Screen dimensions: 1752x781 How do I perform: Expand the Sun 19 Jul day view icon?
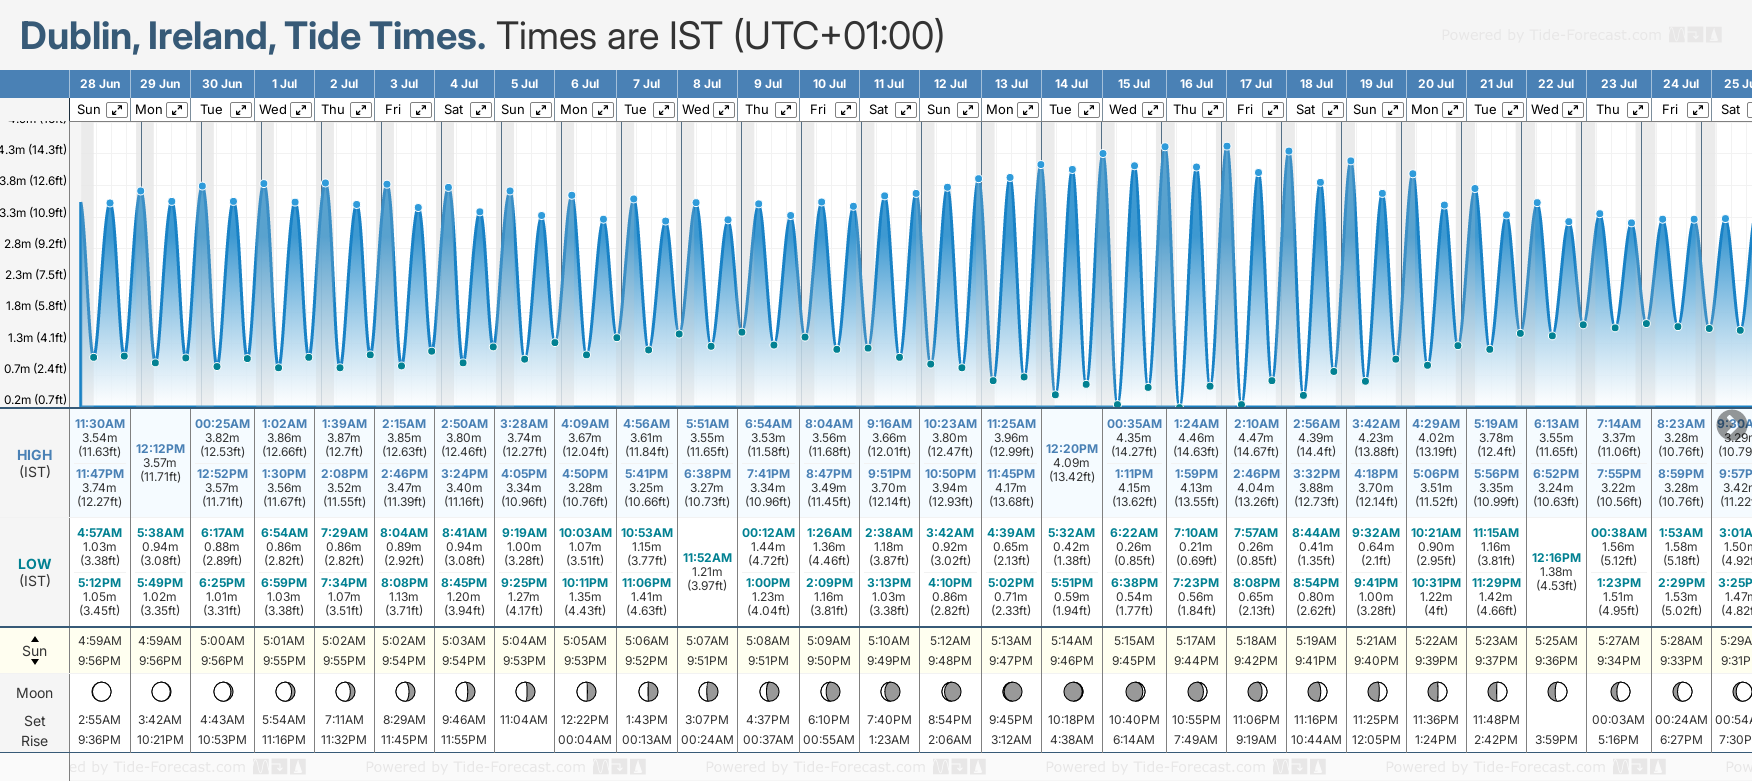pyautogui.click(x=1393, y=110)
